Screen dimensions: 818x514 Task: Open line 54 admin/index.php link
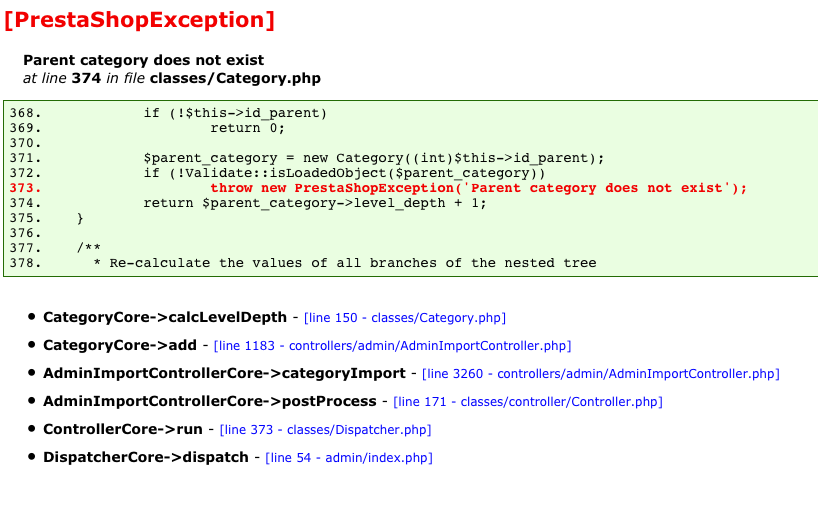349,458
